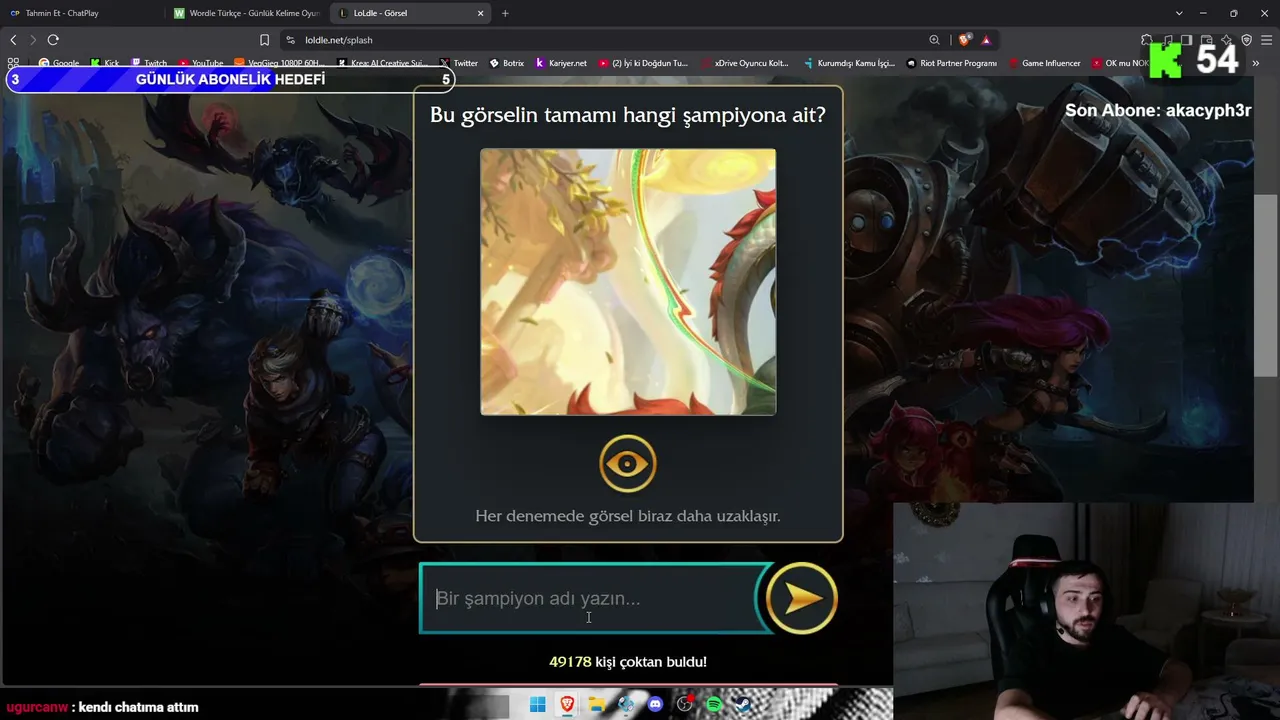Open Discord from the taskbar

pos(656,705)
